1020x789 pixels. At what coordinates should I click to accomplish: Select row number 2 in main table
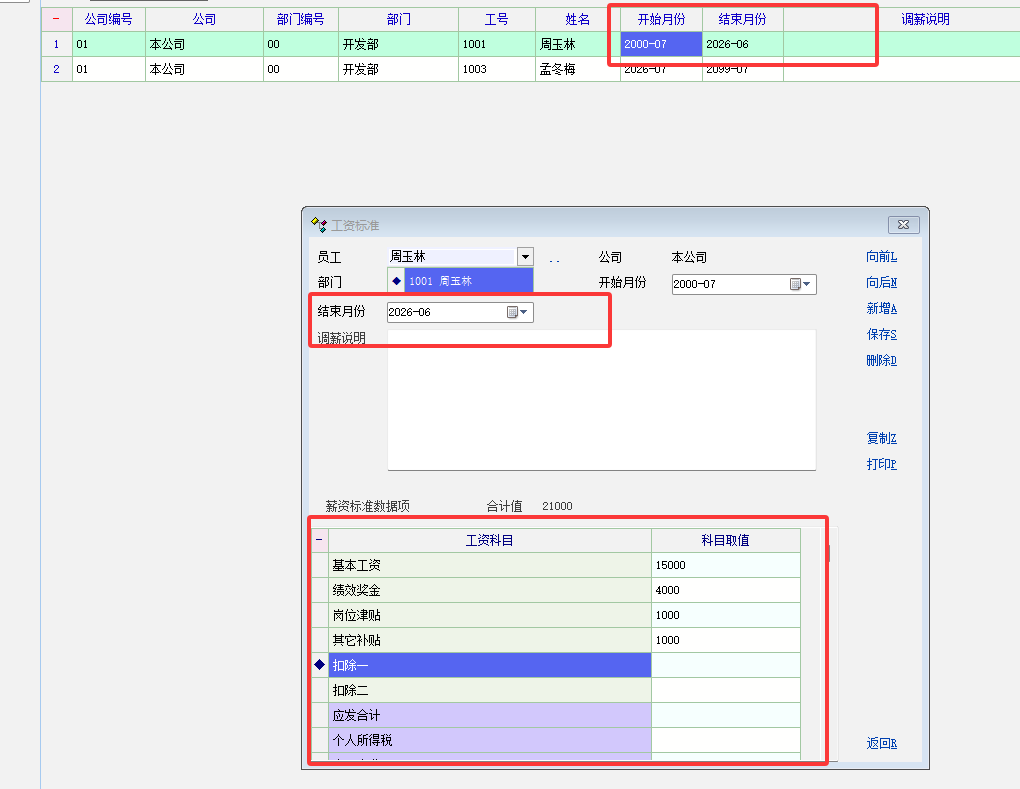point(57,69)
